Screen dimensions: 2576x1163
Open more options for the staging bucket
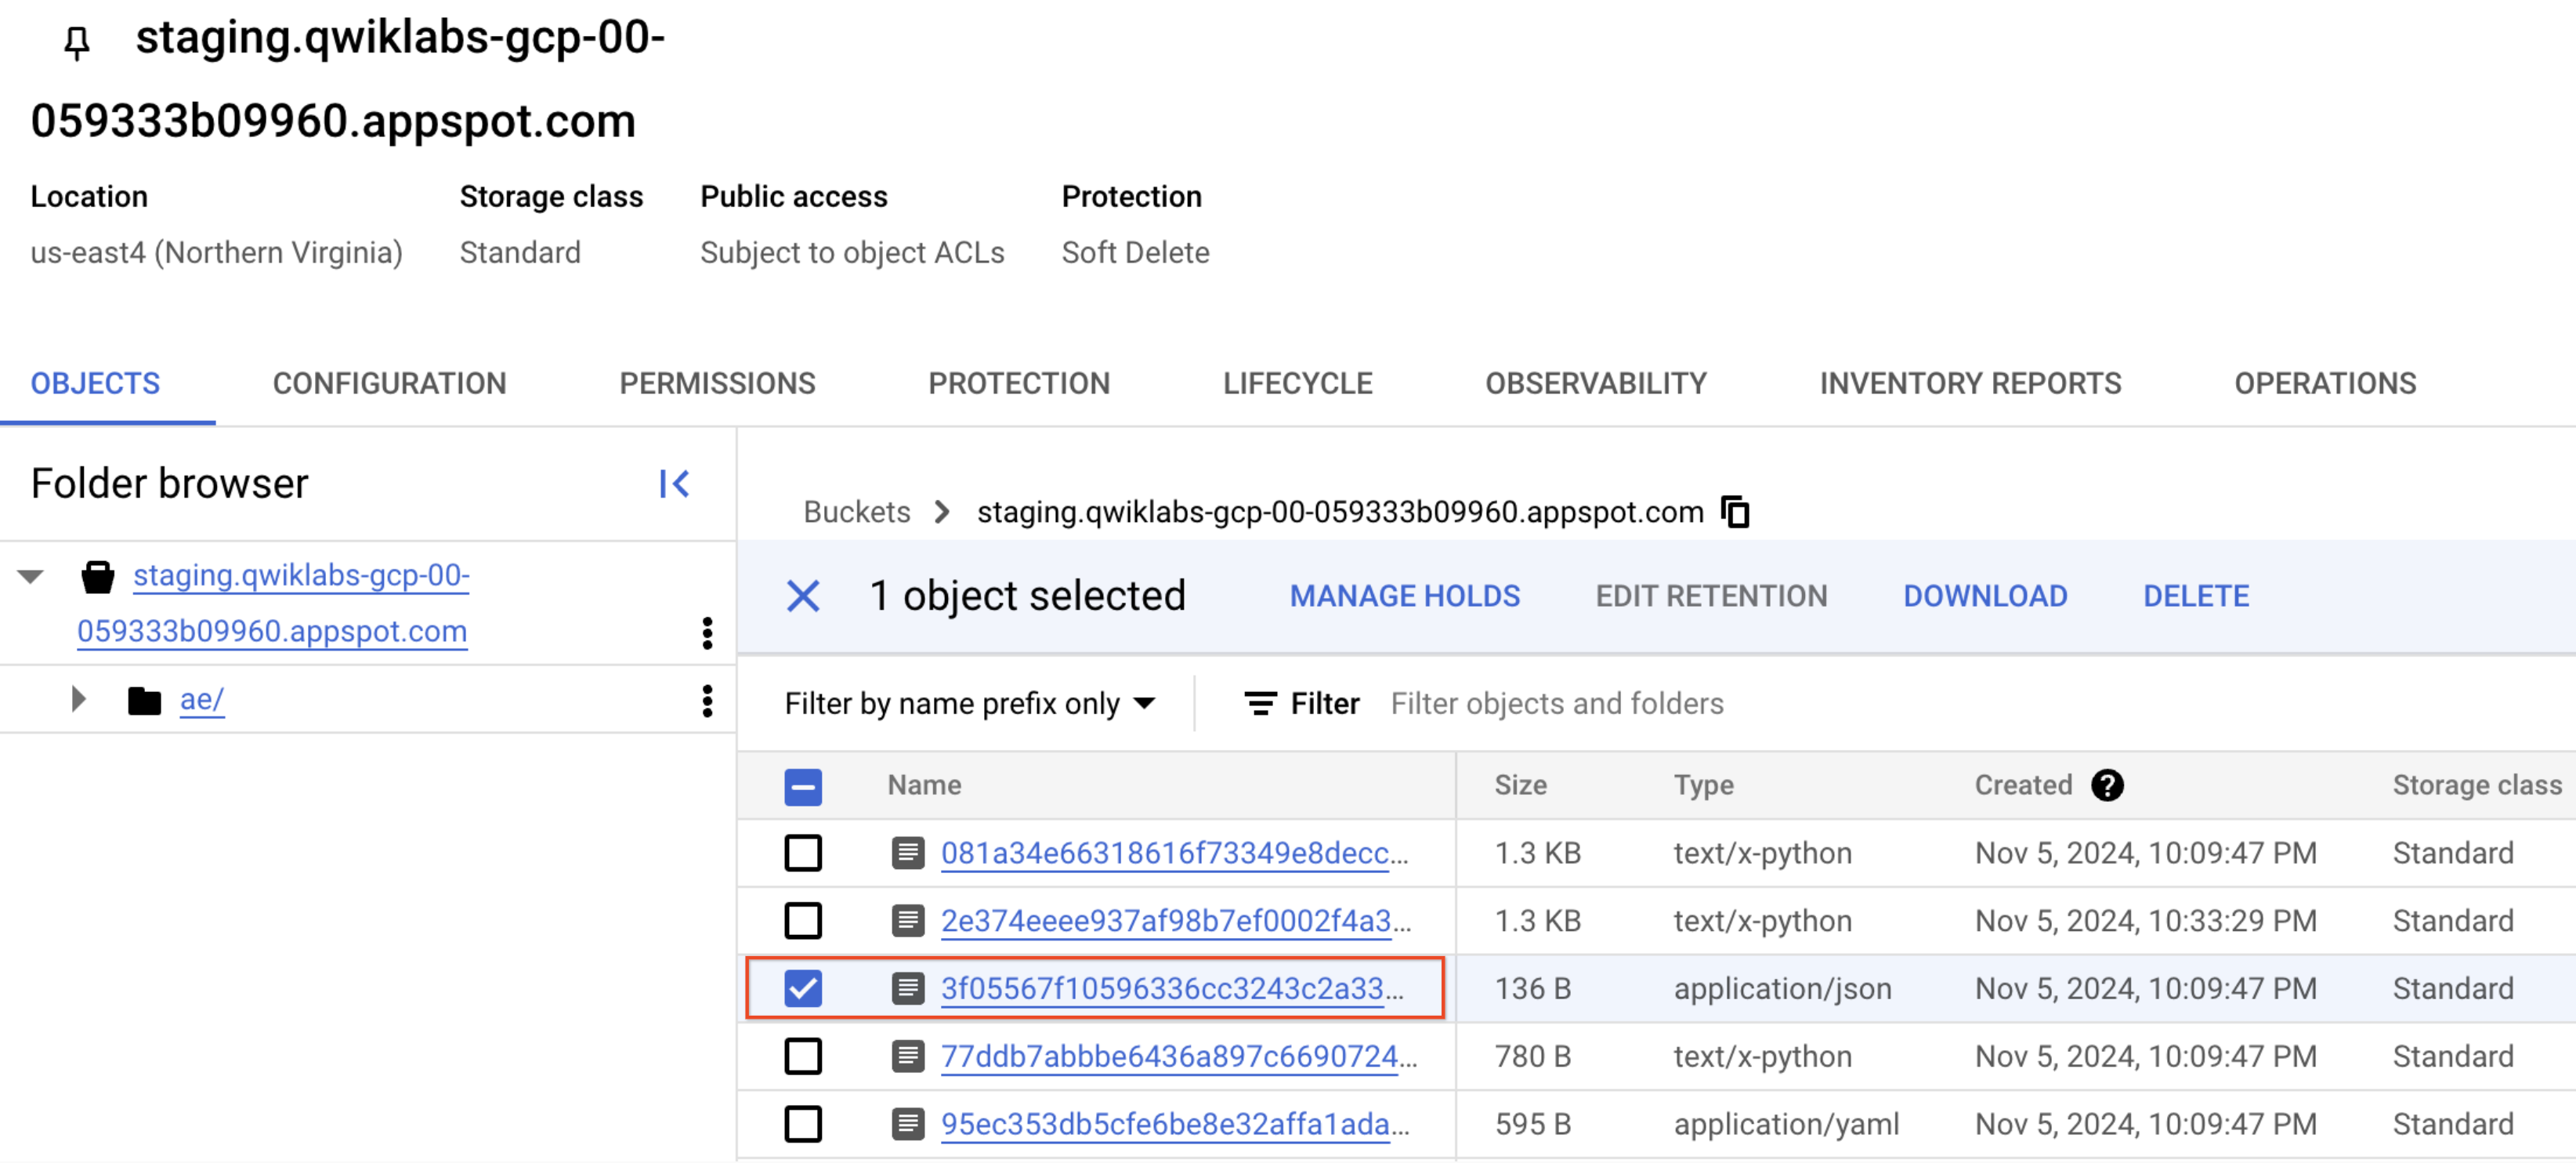[707, 633]
